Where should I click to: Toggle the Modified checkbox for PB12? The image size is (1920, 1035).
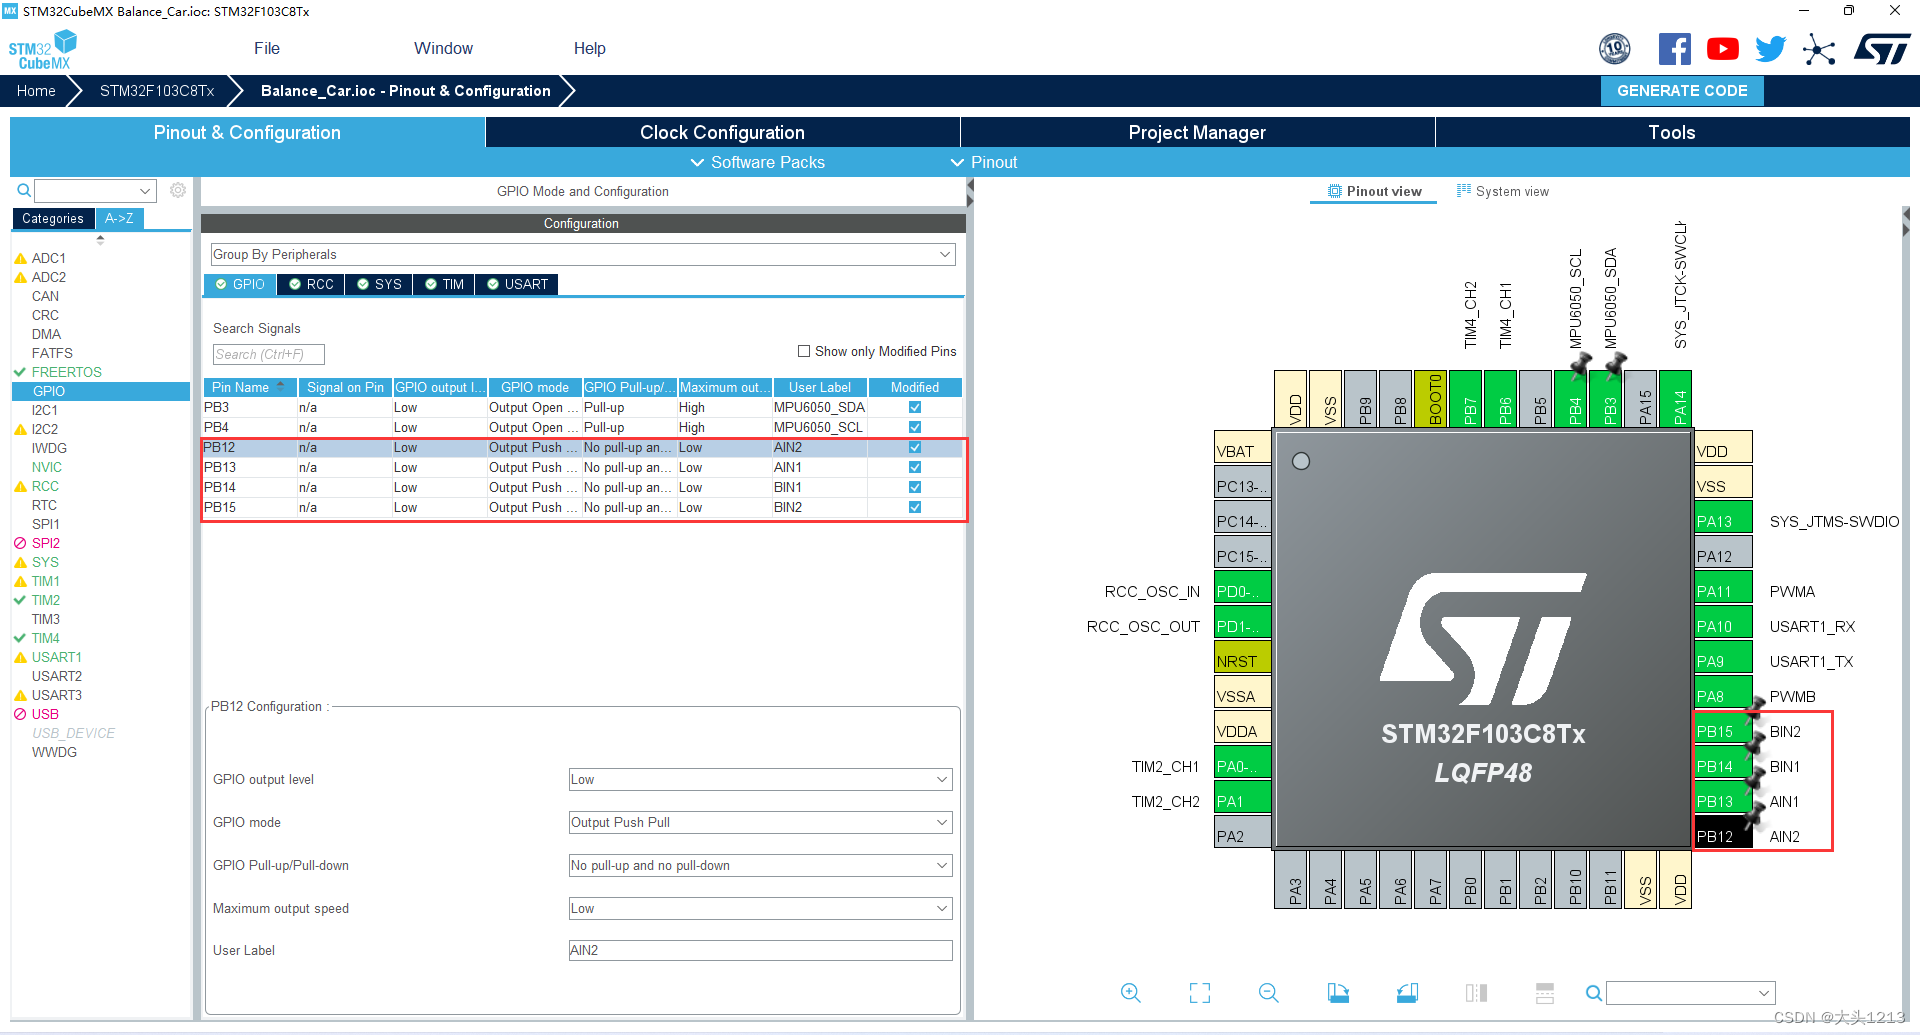pos(915,447)
